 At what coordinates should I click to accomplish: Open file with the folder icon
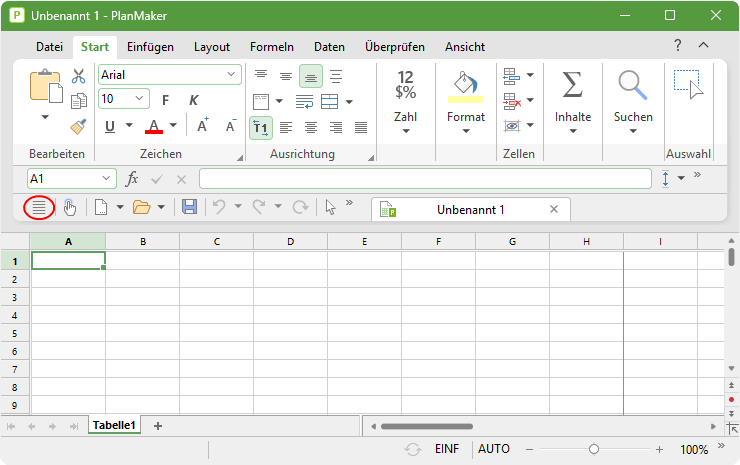click(x=141, y=207)
